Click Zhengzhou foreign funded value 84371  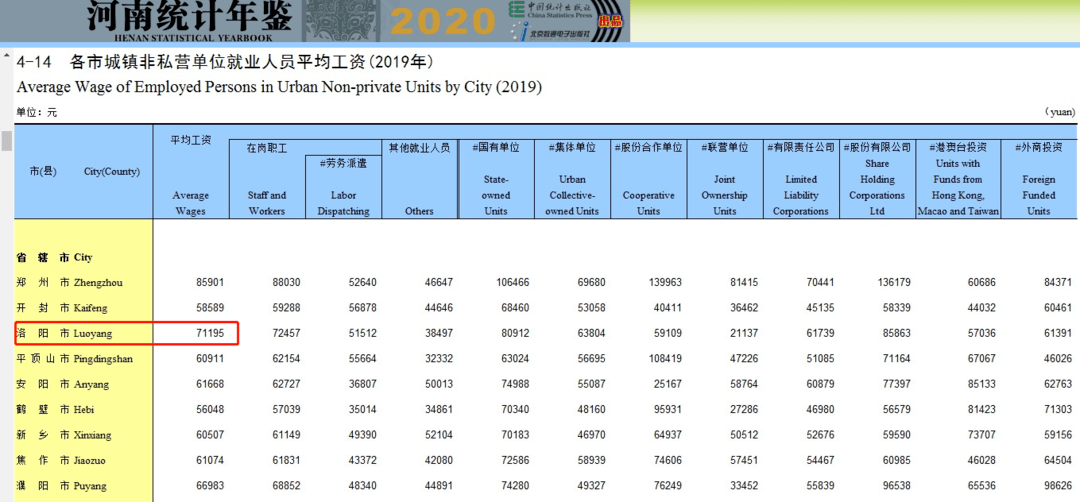(x=1058, y=282)
